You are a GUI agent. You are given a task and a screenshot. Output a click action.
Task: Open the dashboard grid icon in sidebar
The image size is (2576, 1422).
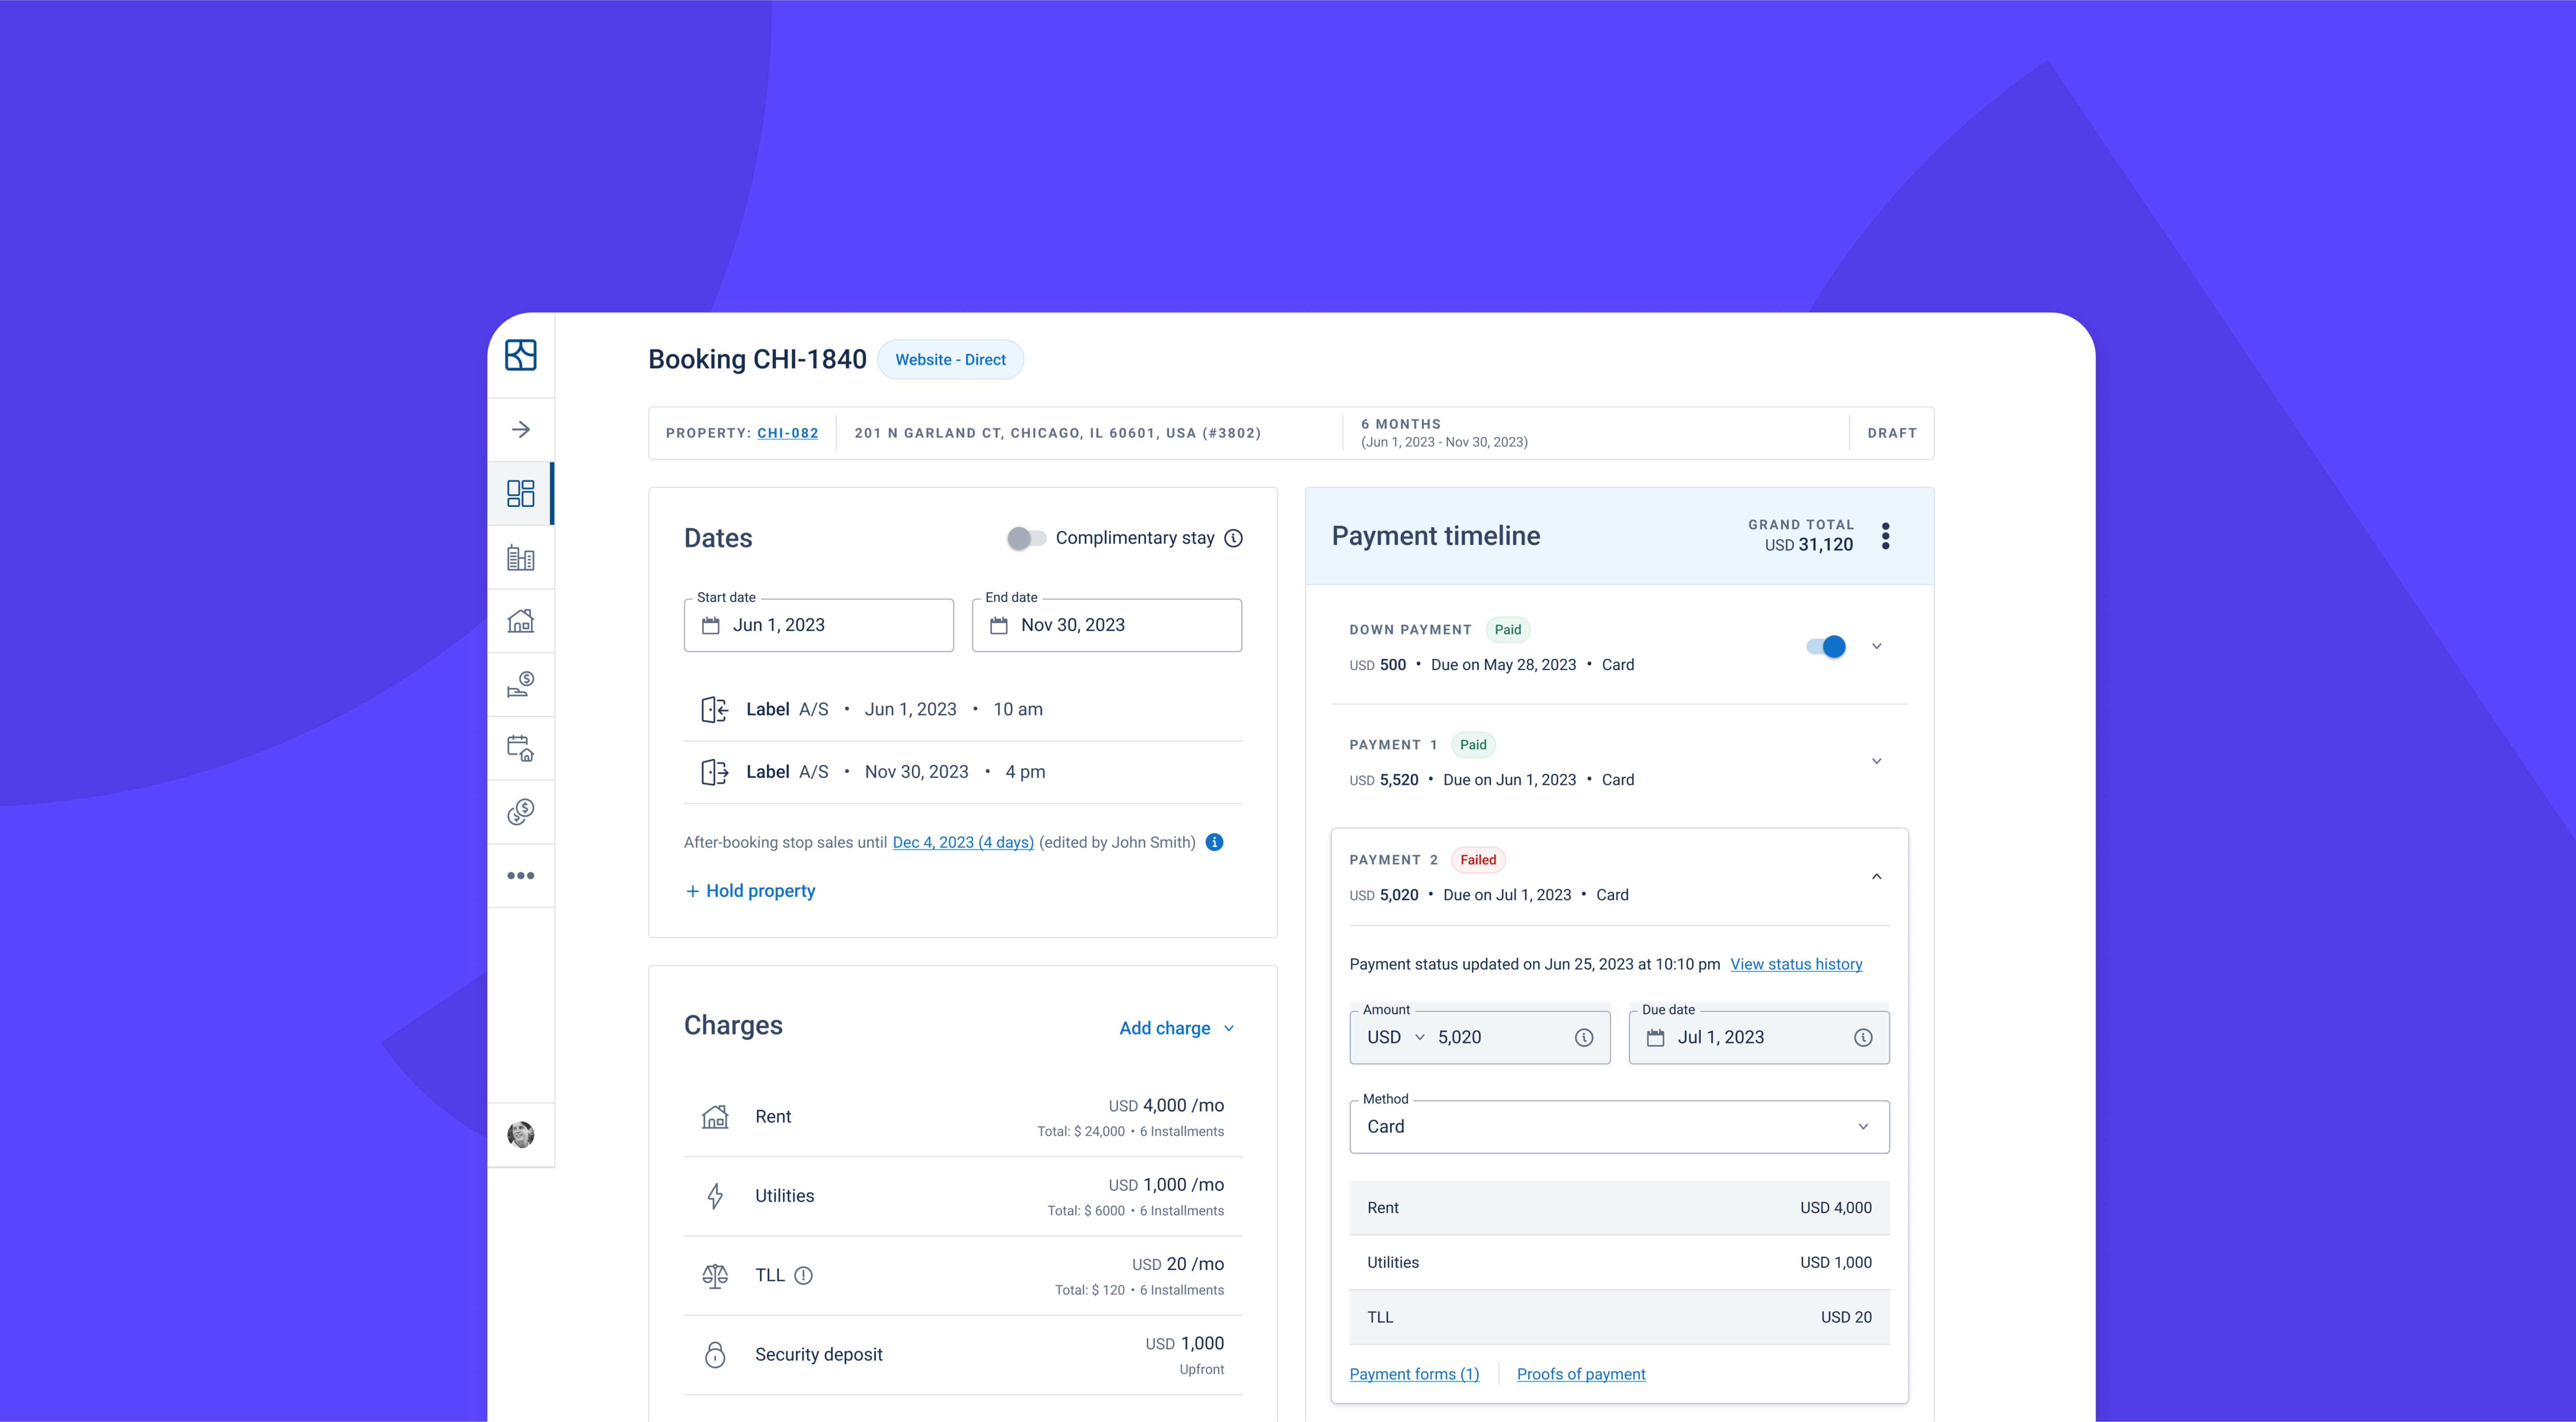[x=521, y=492]
